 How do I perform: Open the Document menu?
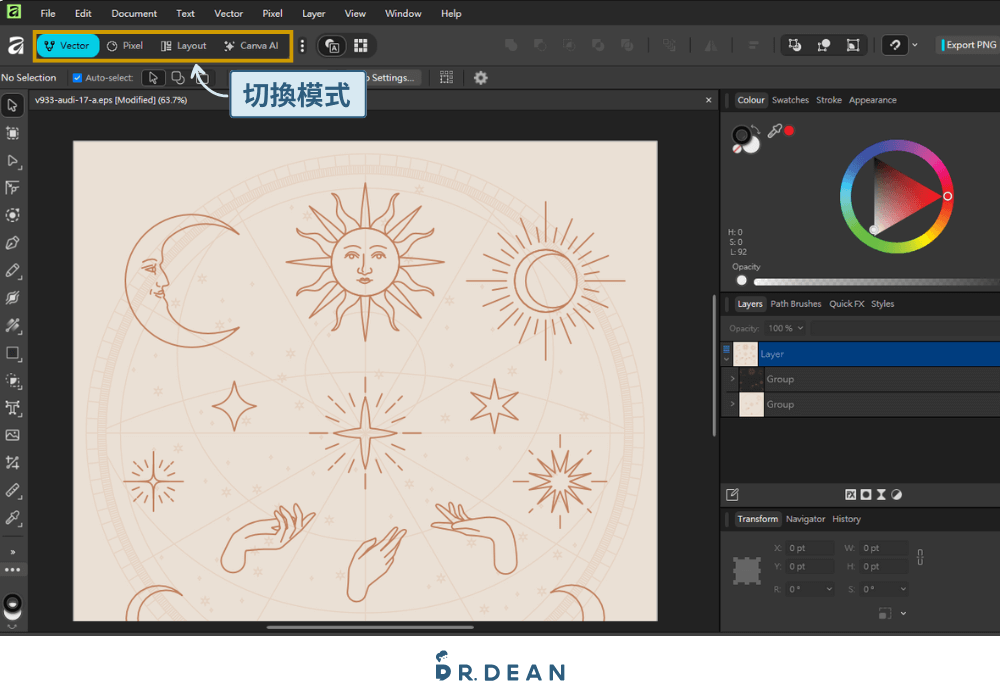pos(134,13)
